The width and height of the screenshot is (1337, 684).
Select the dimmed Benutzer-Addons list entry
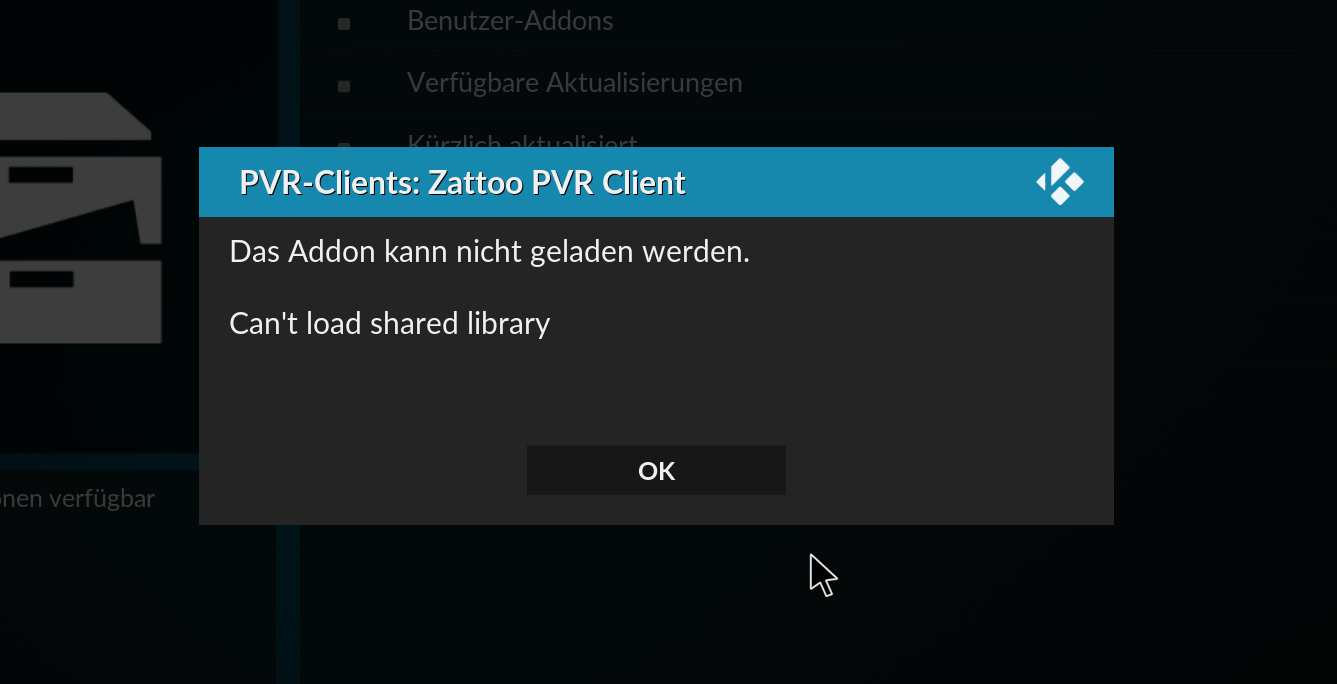pyautogui.click(x=510, y=20)
